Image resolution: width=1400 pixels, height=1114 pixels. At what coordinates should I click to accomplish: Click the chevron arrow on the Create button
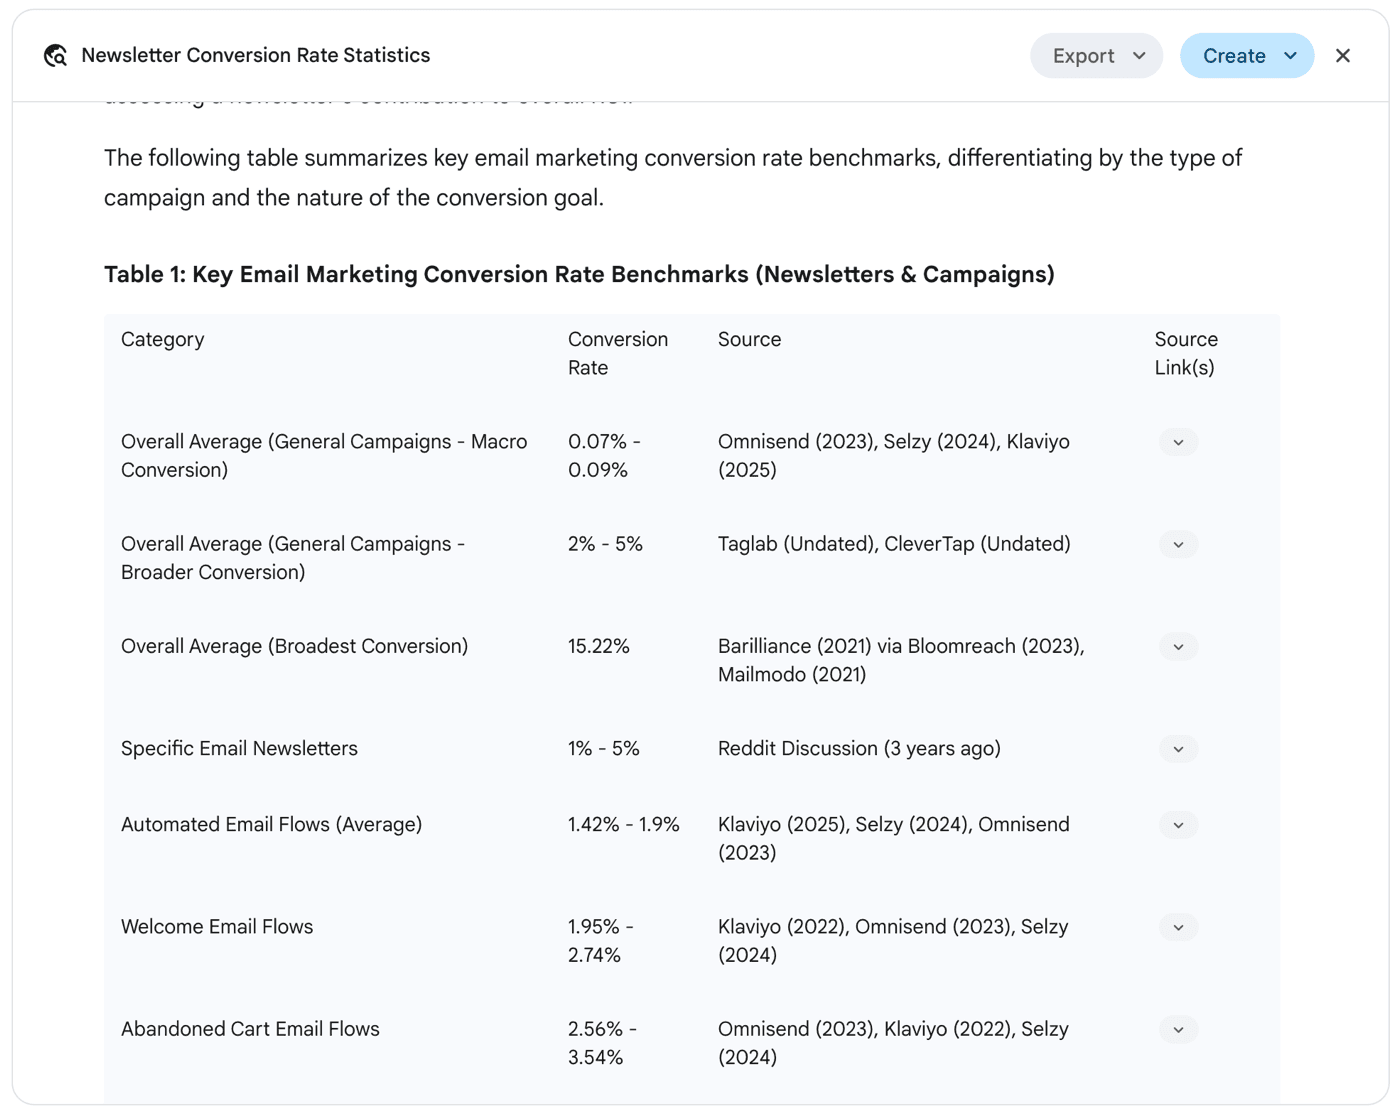[1290, 56]
